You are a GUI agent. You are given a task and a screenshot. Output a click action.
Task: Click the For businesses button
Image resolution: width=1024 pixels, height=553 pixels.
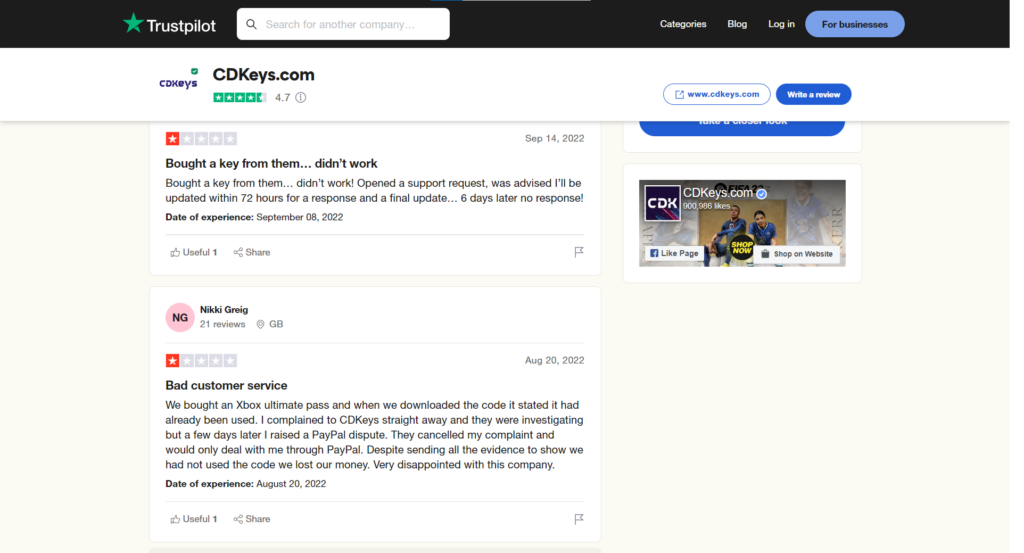point(855,24)
